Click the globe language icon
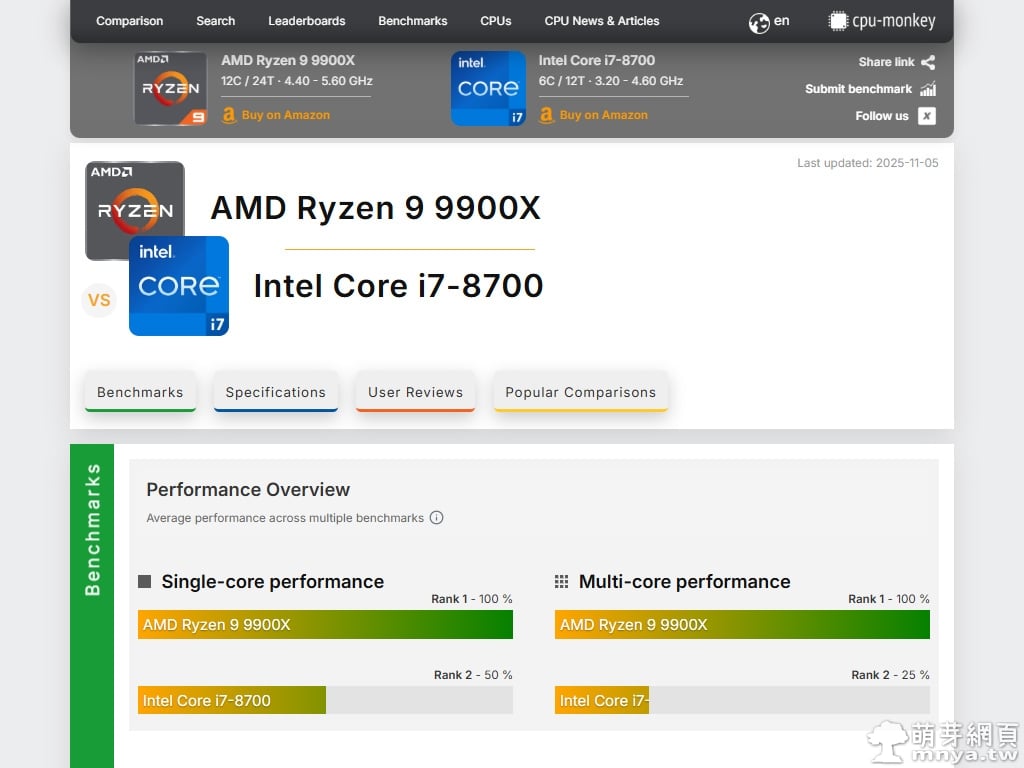Image resolution: width=1024 pixels, height=768 pixels. pyautogui.click(x=759, y=22)
